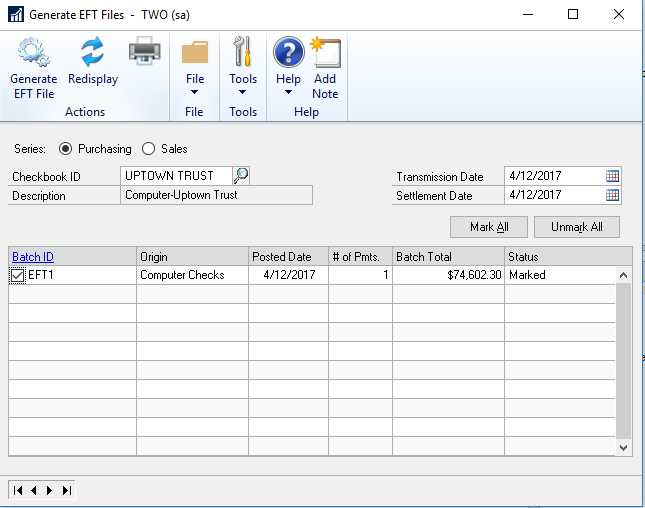Select the Sales series radio button
This screenshot has height=508, width=645.
(148, 148)
